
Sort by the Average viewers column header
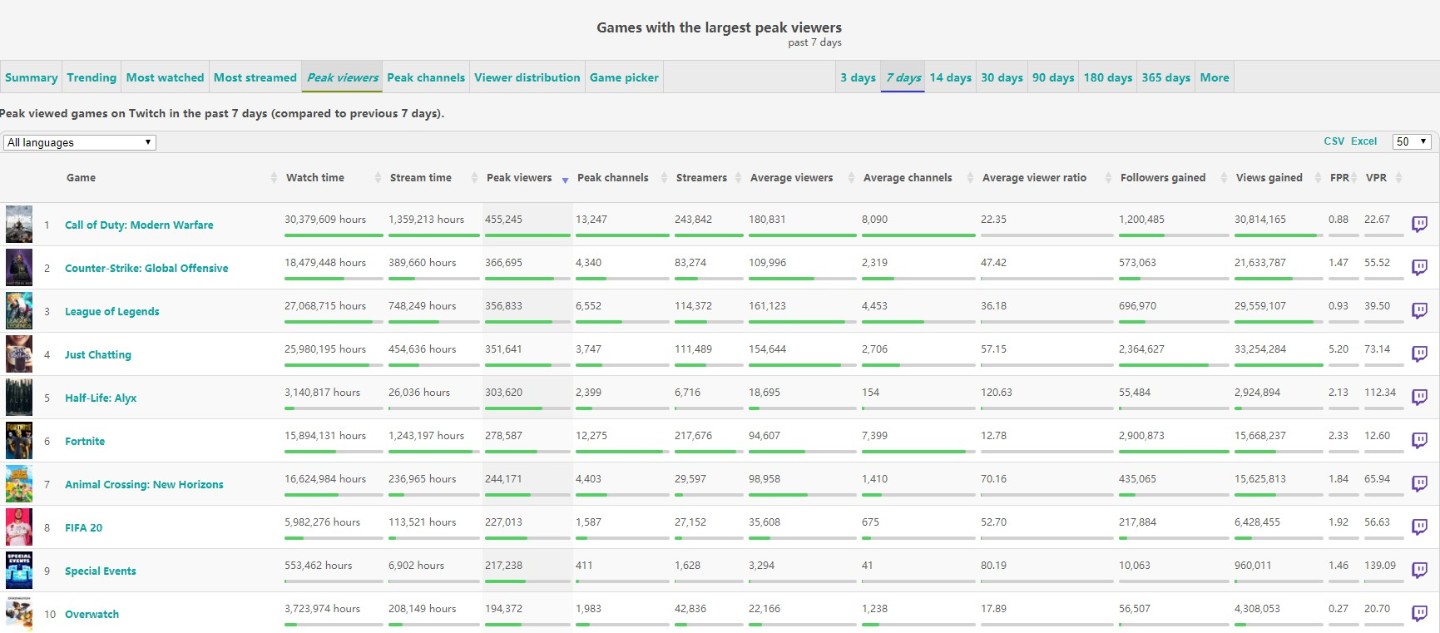click(x=791, y=178)
